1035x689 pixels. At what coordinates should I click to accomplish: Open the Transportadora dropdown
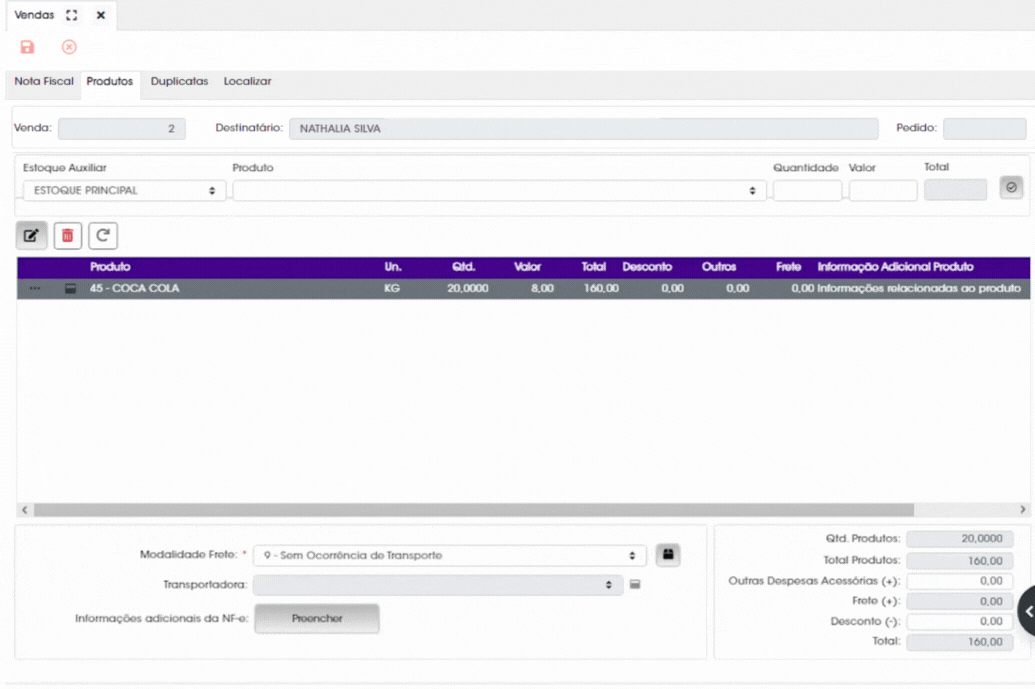438,585
